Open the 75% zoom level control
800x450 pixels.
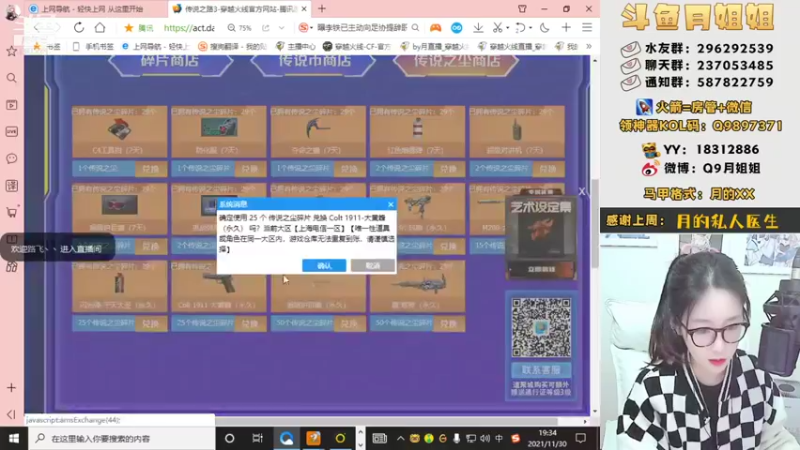pyautogui.click(x=240, y=28)
